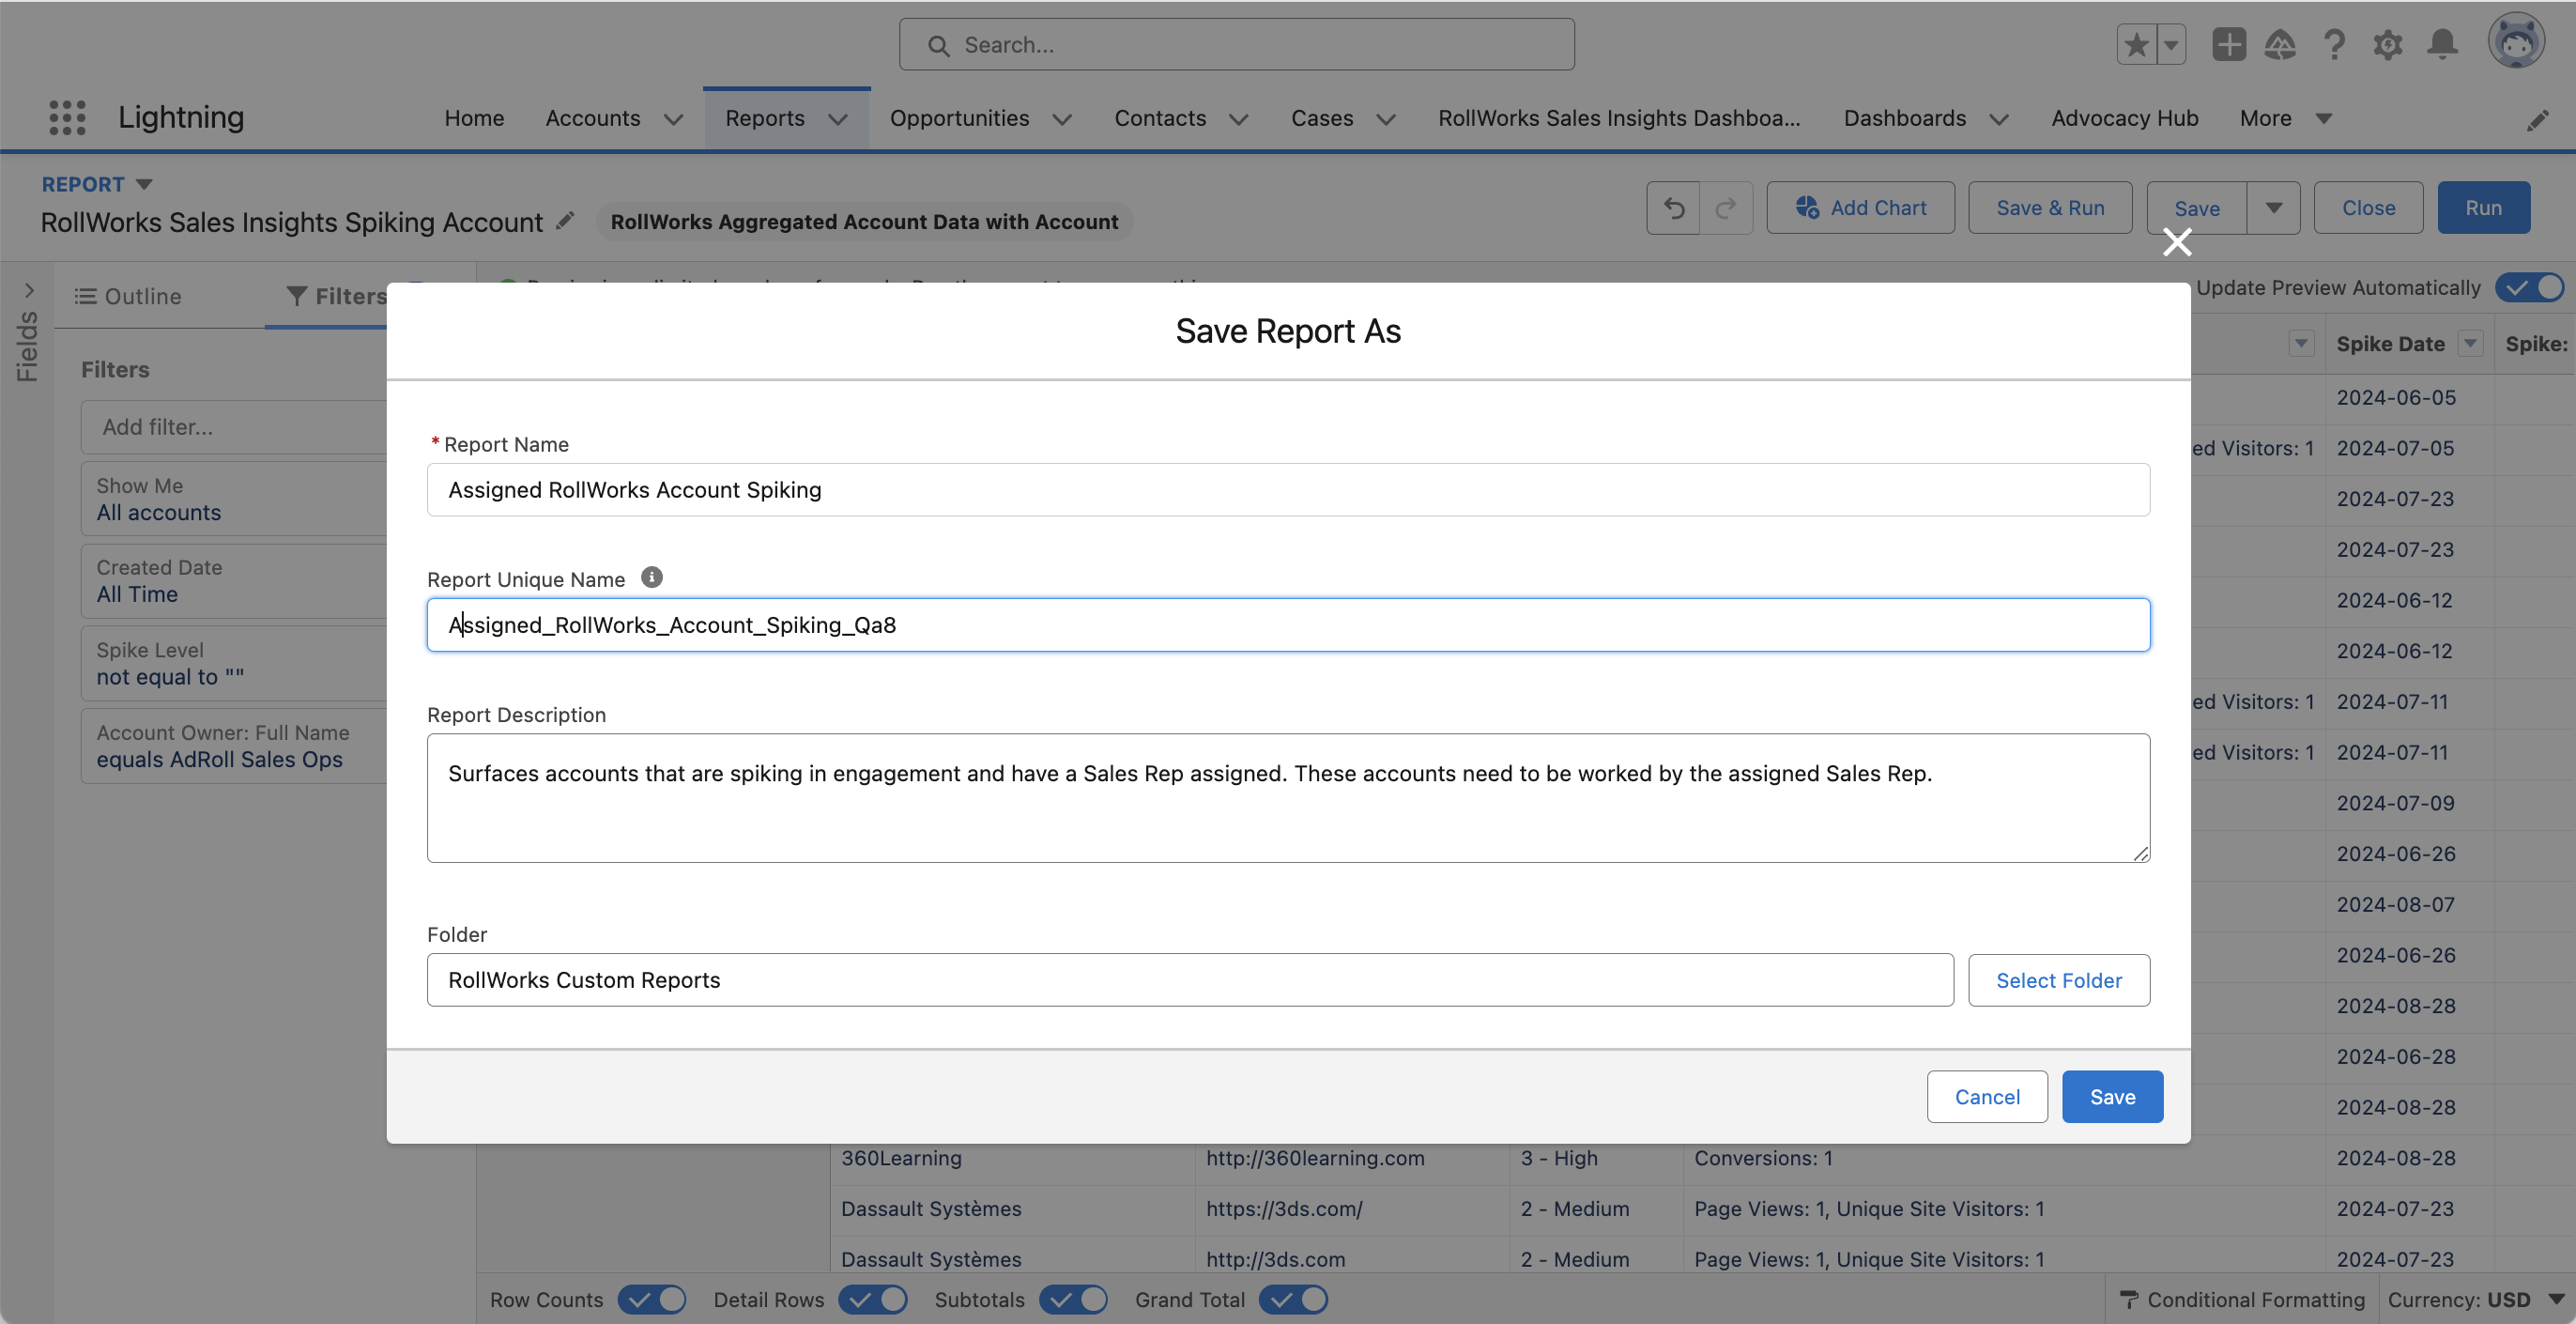Click the help question mark icon
The image size is (2576, 1324).
pyautogui.click(x=2334, y=45)
